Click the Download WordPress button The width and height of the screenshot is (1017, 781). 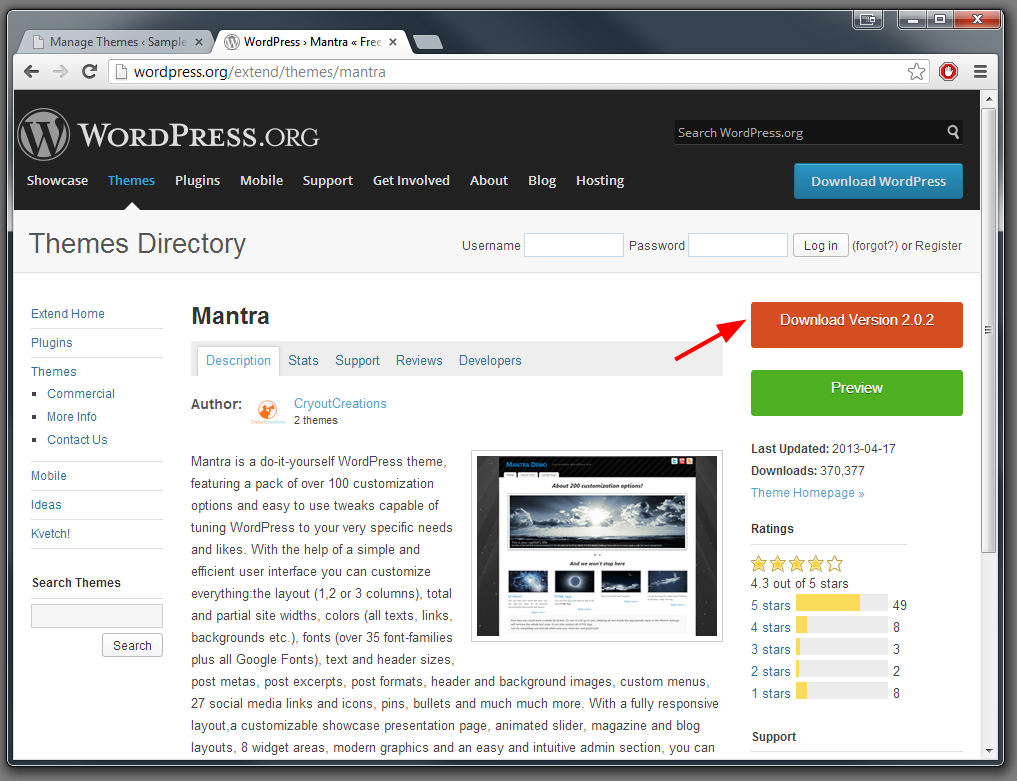tap(878, 181)
